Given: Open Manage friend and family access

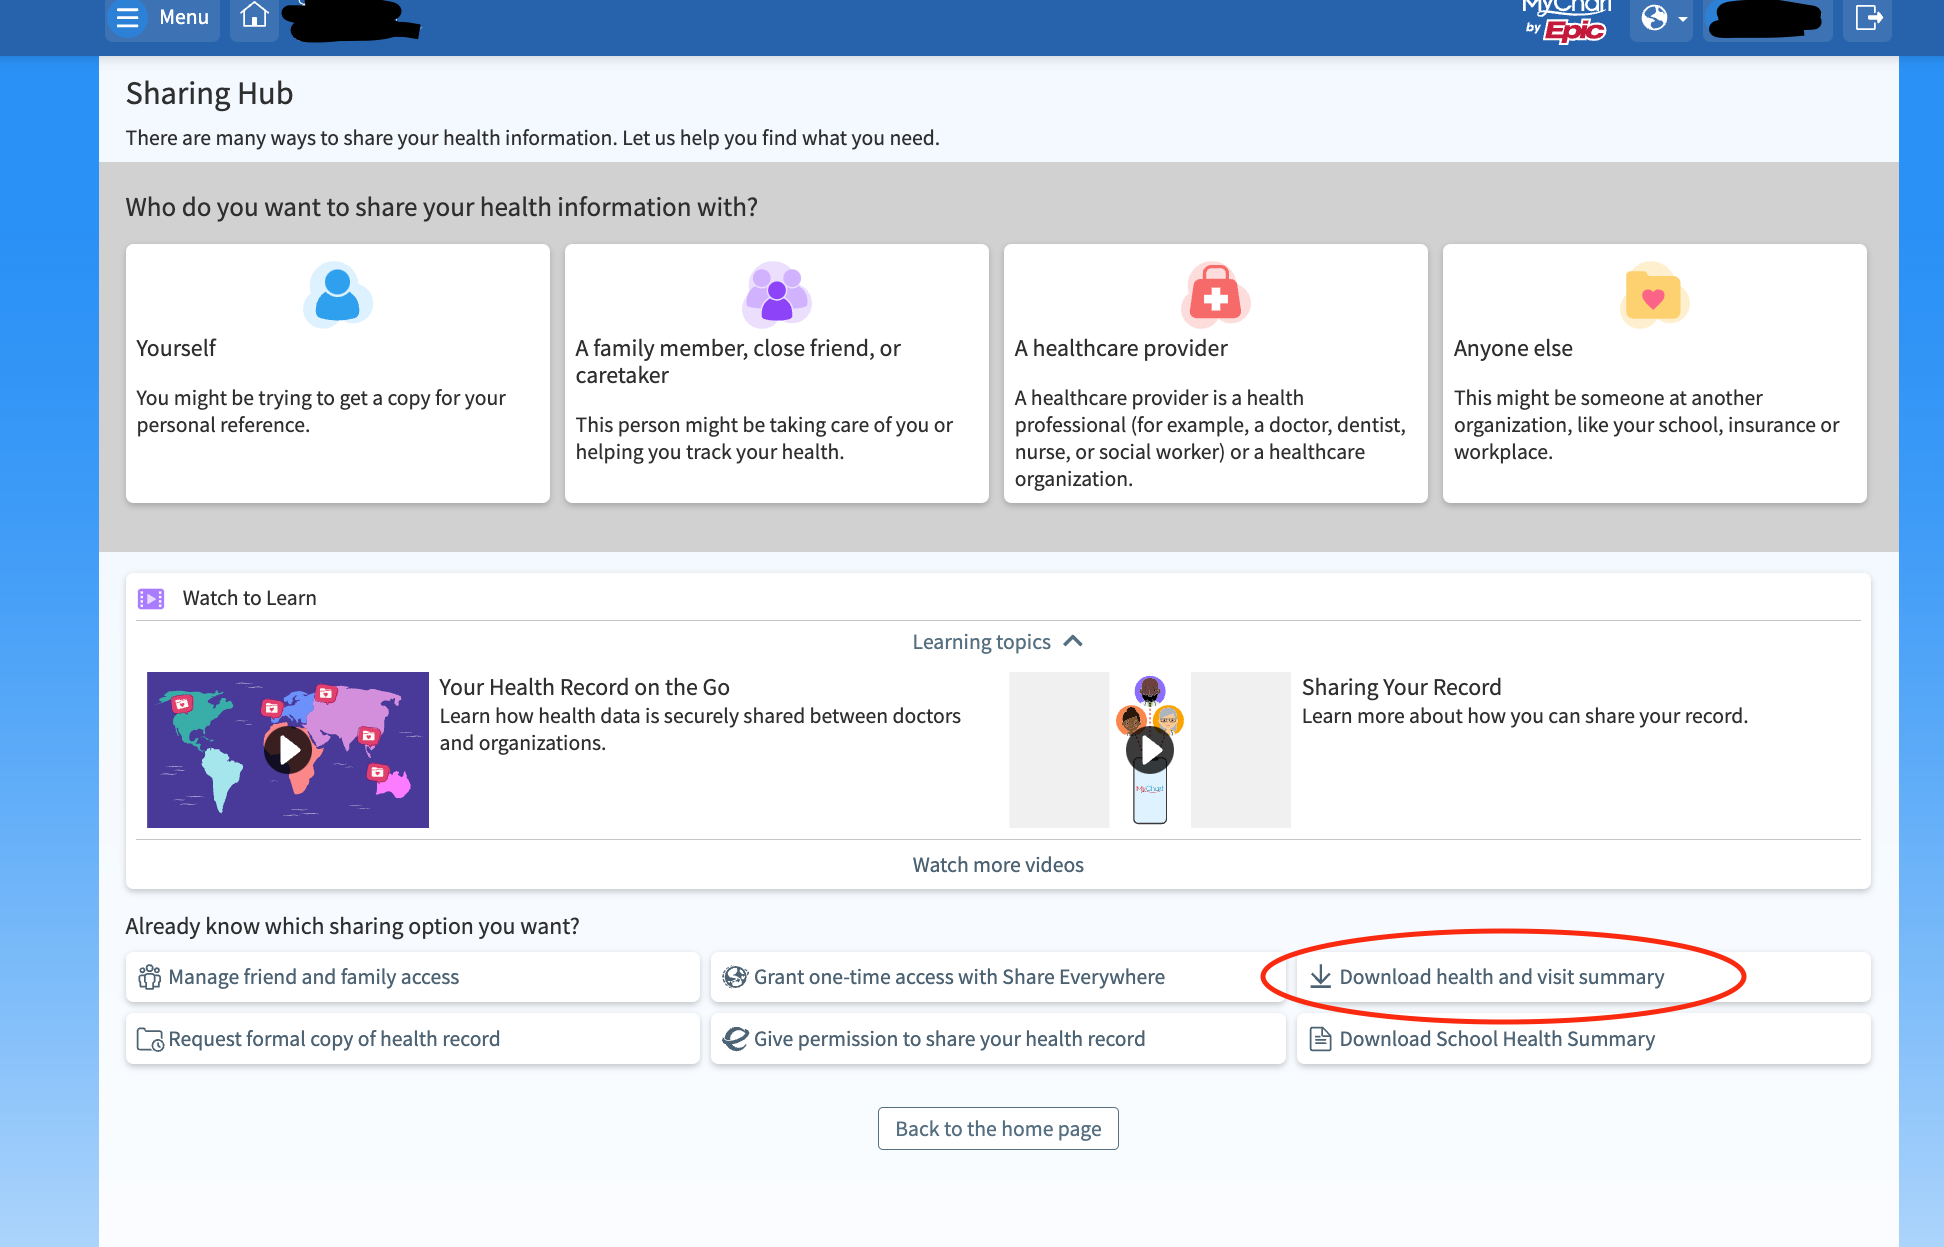Looking at the screenshot, I should (x=412, y=977).
